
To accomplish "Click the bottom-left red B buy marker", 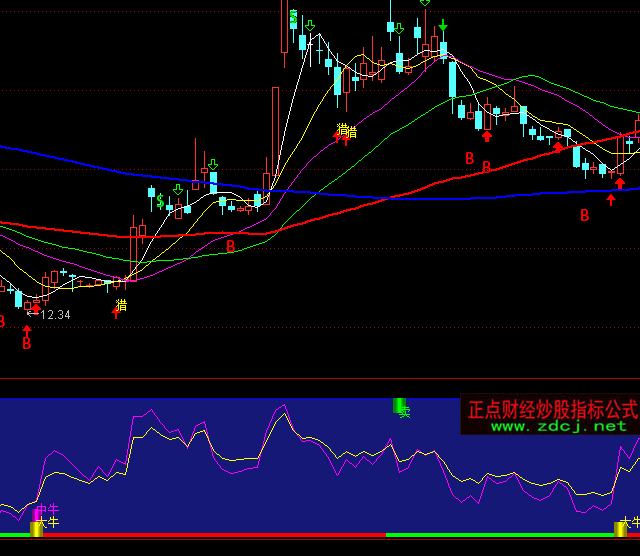I will [27, 343].
